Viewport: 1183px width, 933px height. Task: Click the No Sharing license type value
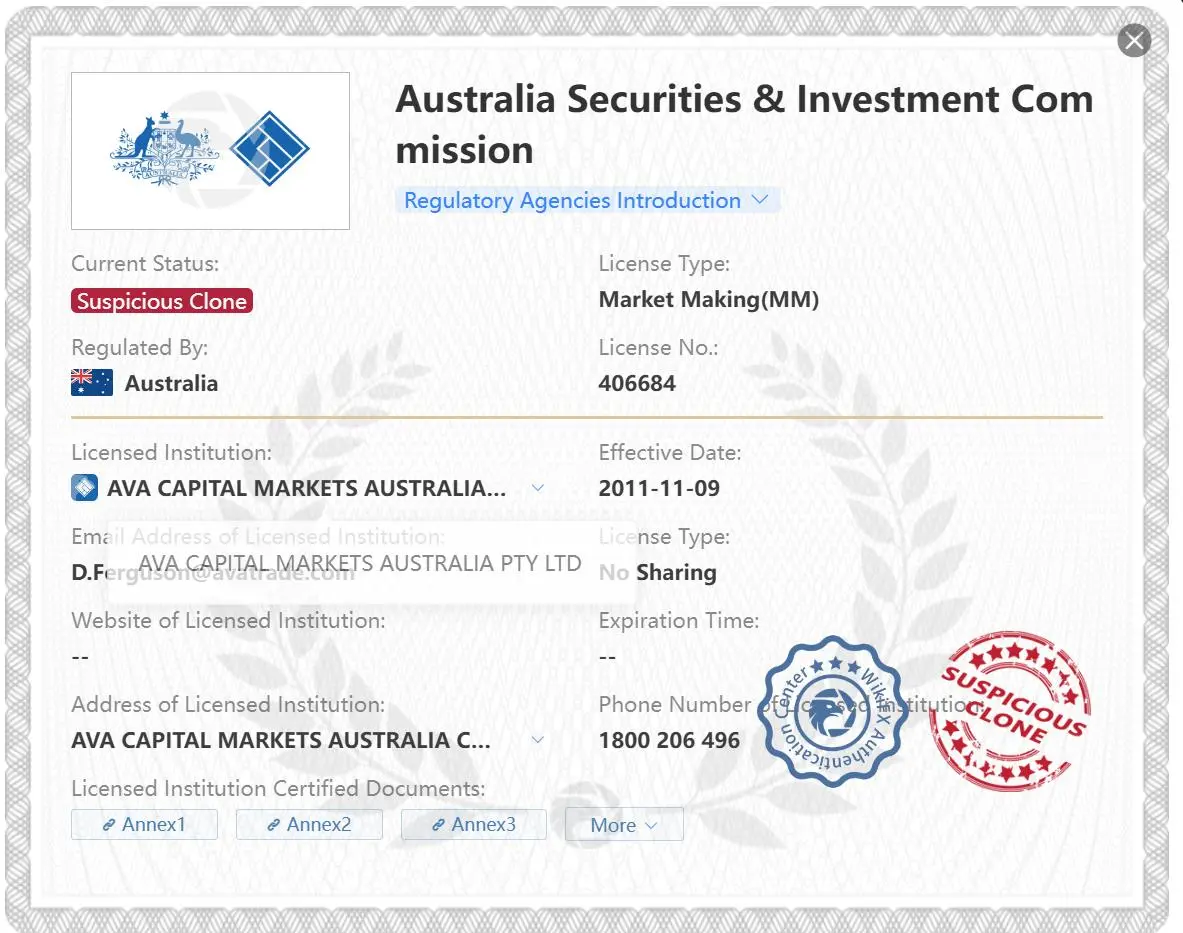coord(658,572)
